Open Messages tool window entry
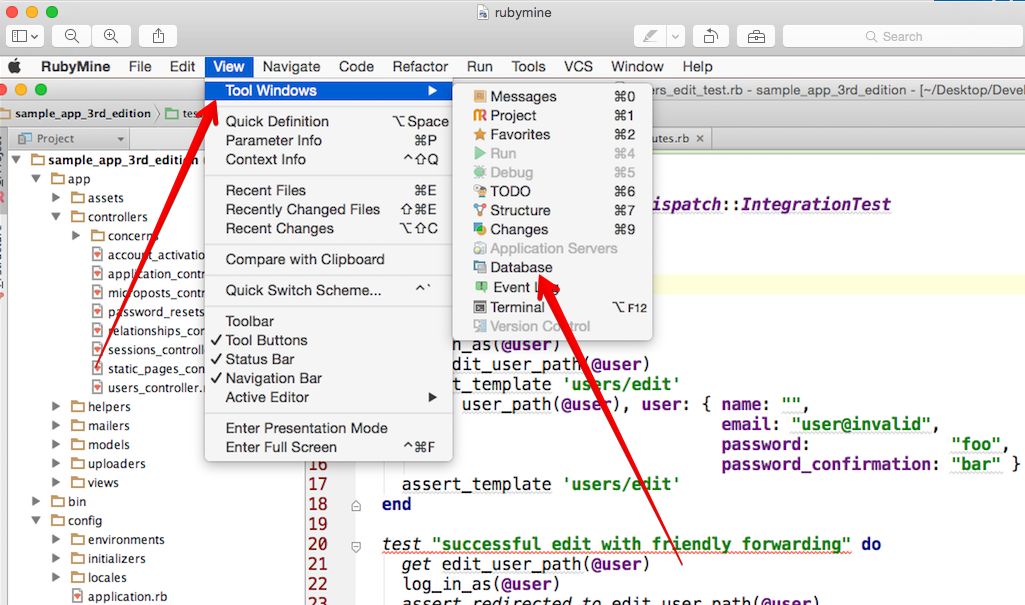 coord(552,97)
